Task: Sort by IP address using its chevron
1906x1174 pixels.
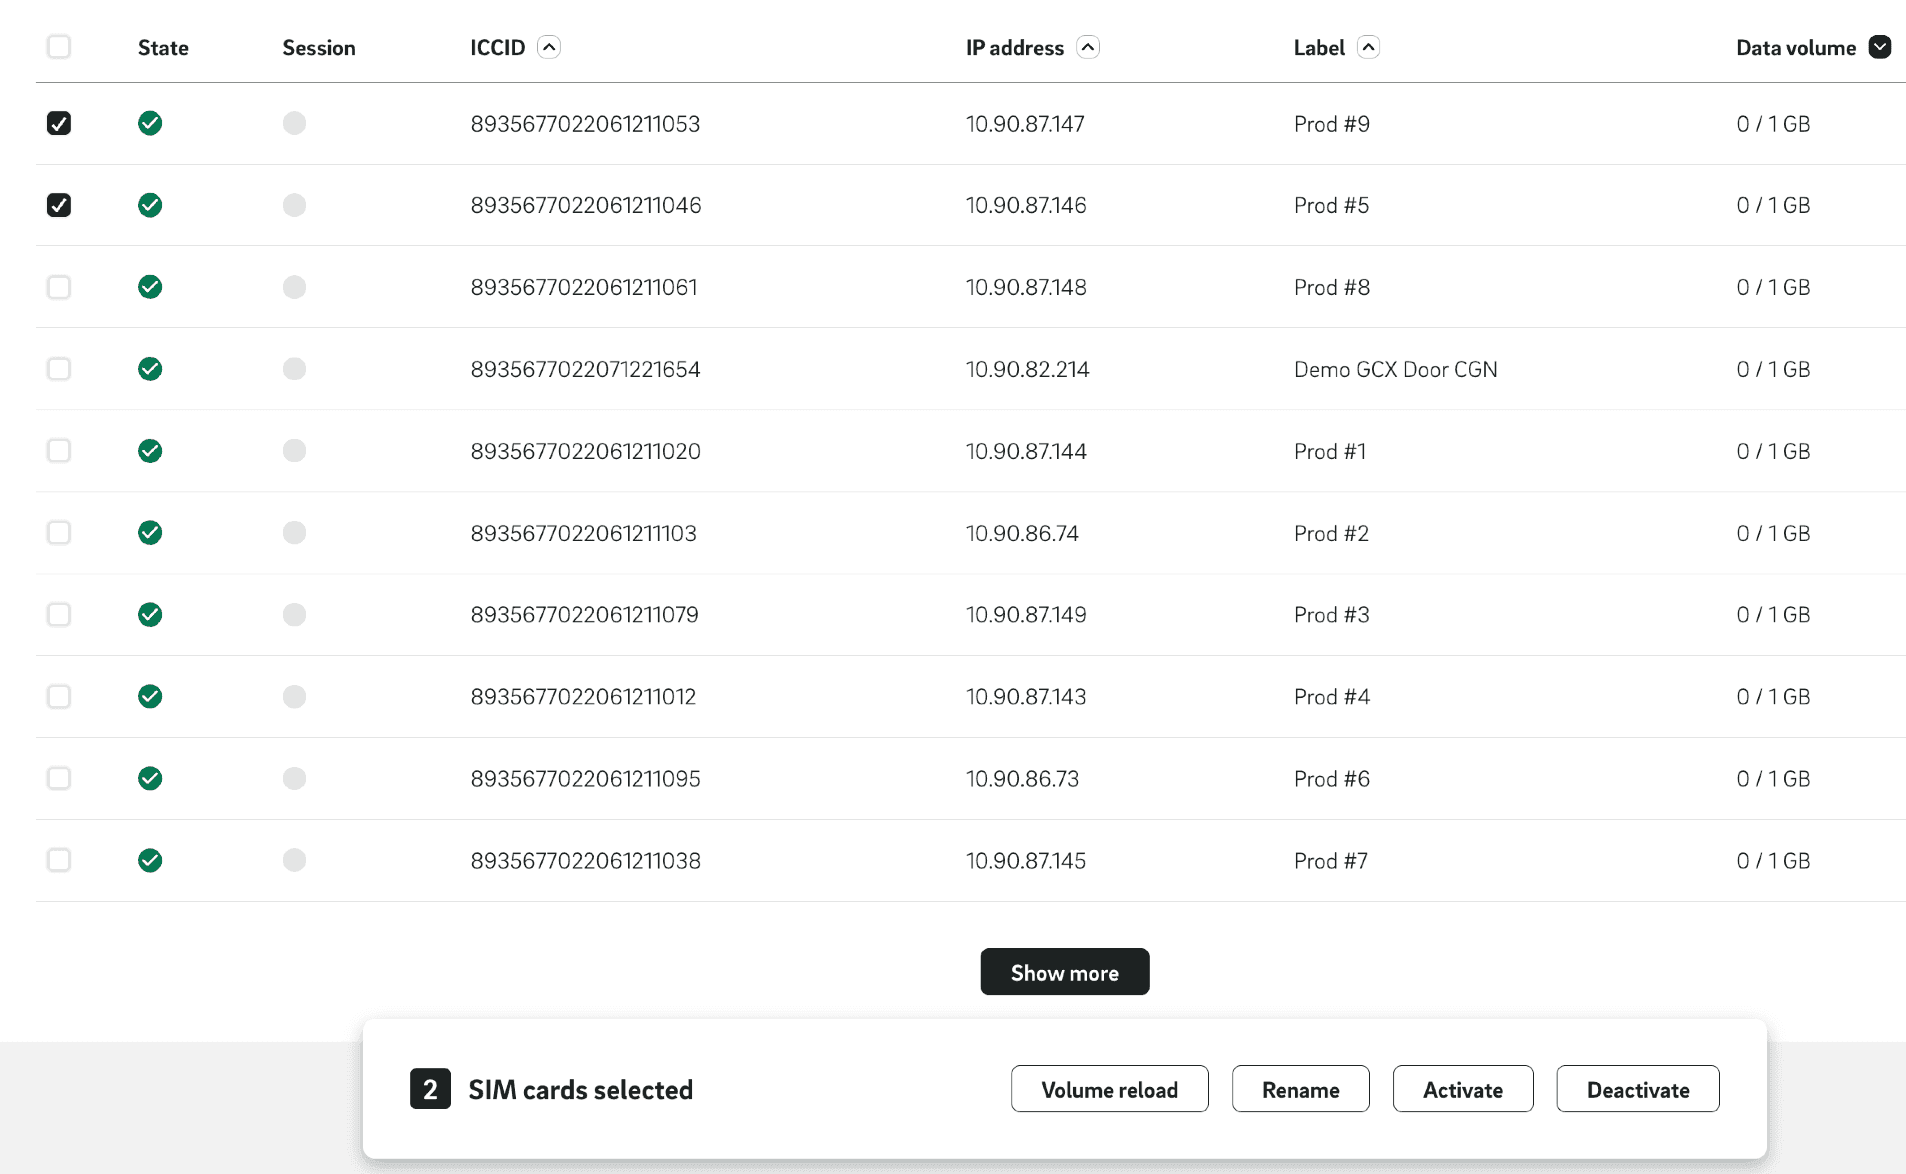Action: pos(1088,47)
